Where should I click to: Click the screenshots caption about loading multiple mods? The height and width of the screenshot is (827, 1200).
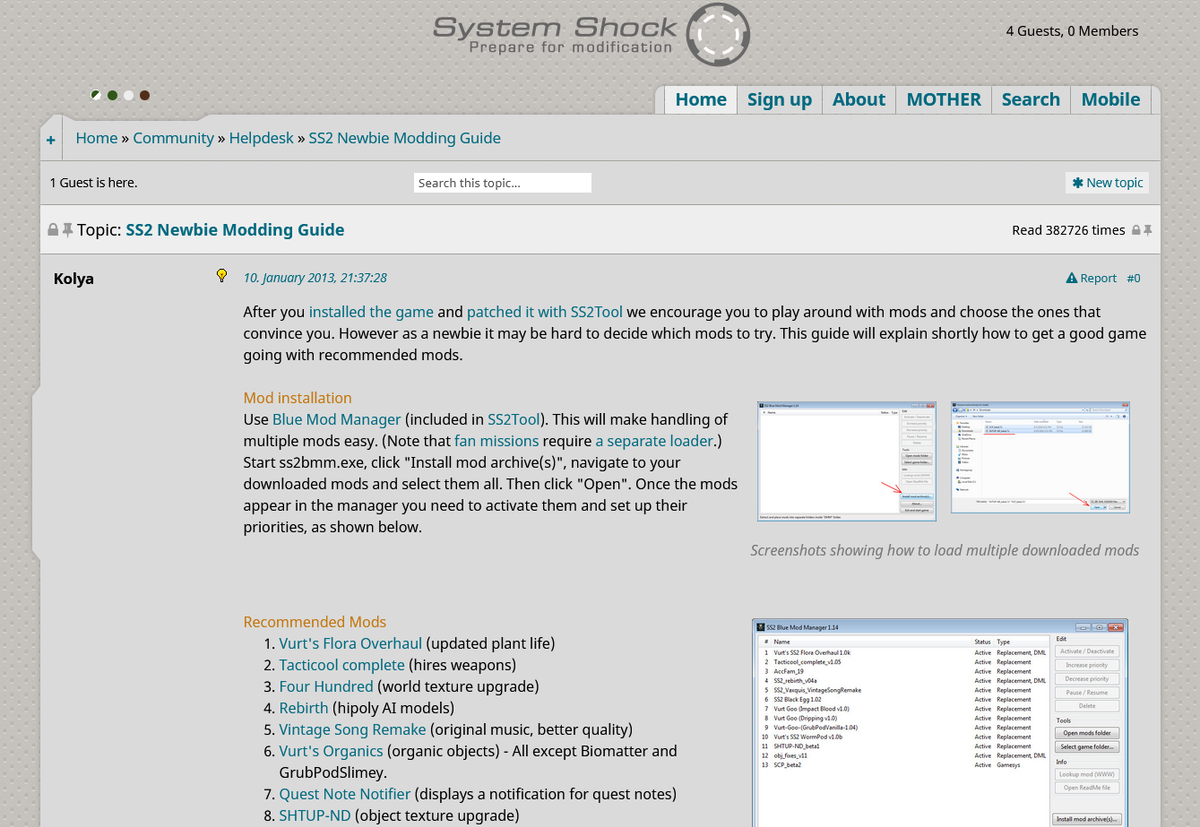tap(945, 550)
